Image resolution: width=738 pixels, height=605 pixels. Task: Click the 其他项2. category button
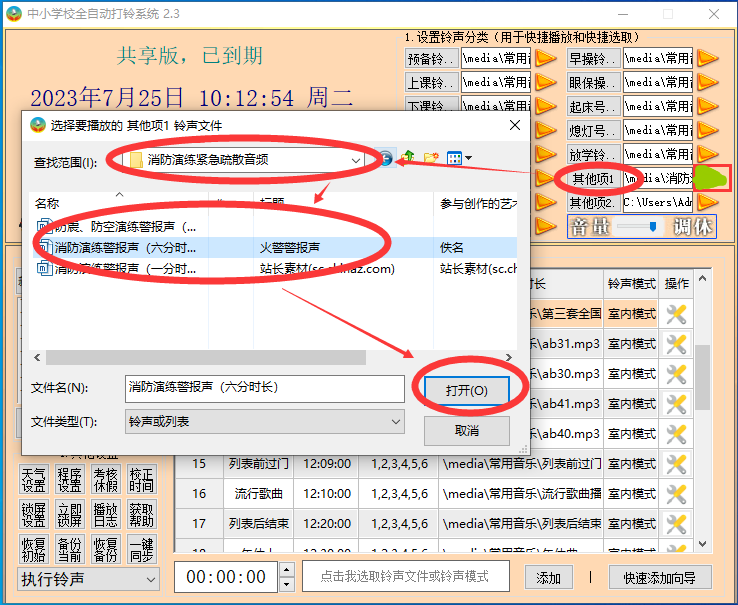pyautogui.click(x=593, y=203)
